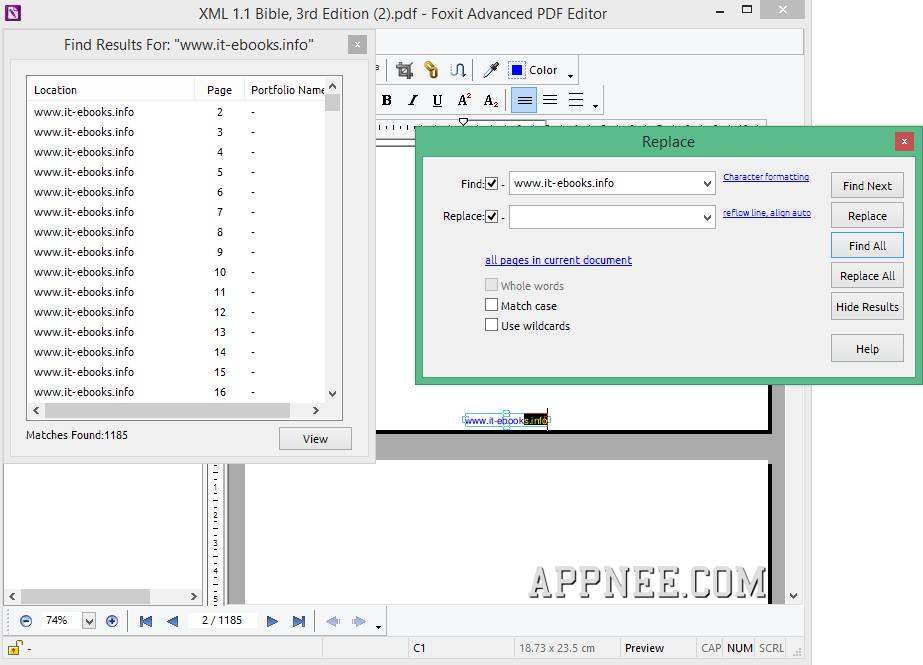Image resolution: width=923 pixels, height=665 pixels.
Task: Click into the Replace text field
Action: (x=605, y=217)
